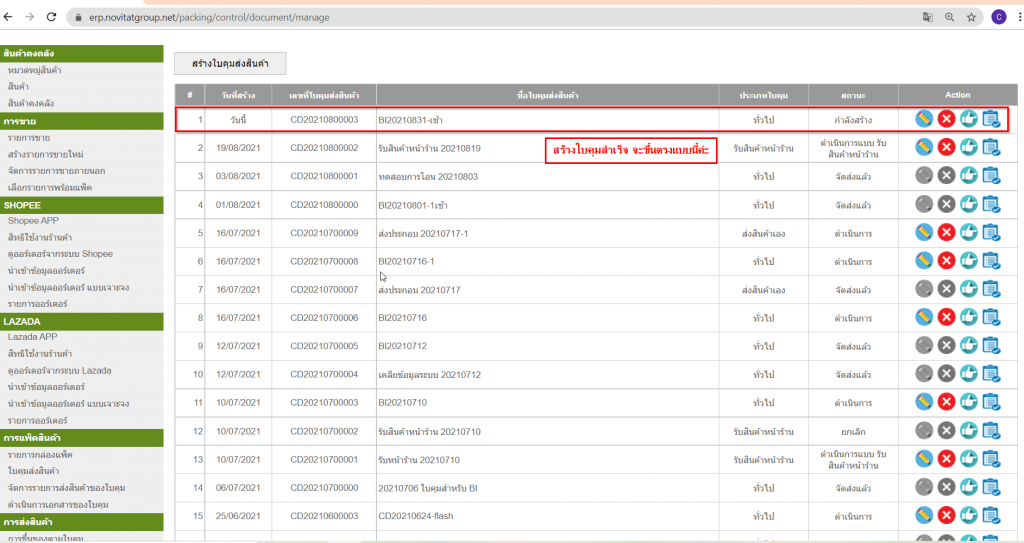Bookmark this page with the star icon
This screenshot has height=543, width=1024.
(970, 17)
